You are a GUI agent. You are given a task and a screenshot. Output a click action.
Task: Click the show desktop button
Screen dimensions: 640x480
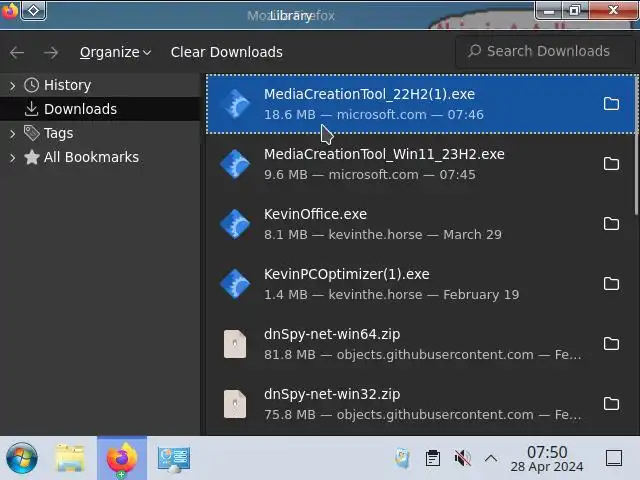614,458
